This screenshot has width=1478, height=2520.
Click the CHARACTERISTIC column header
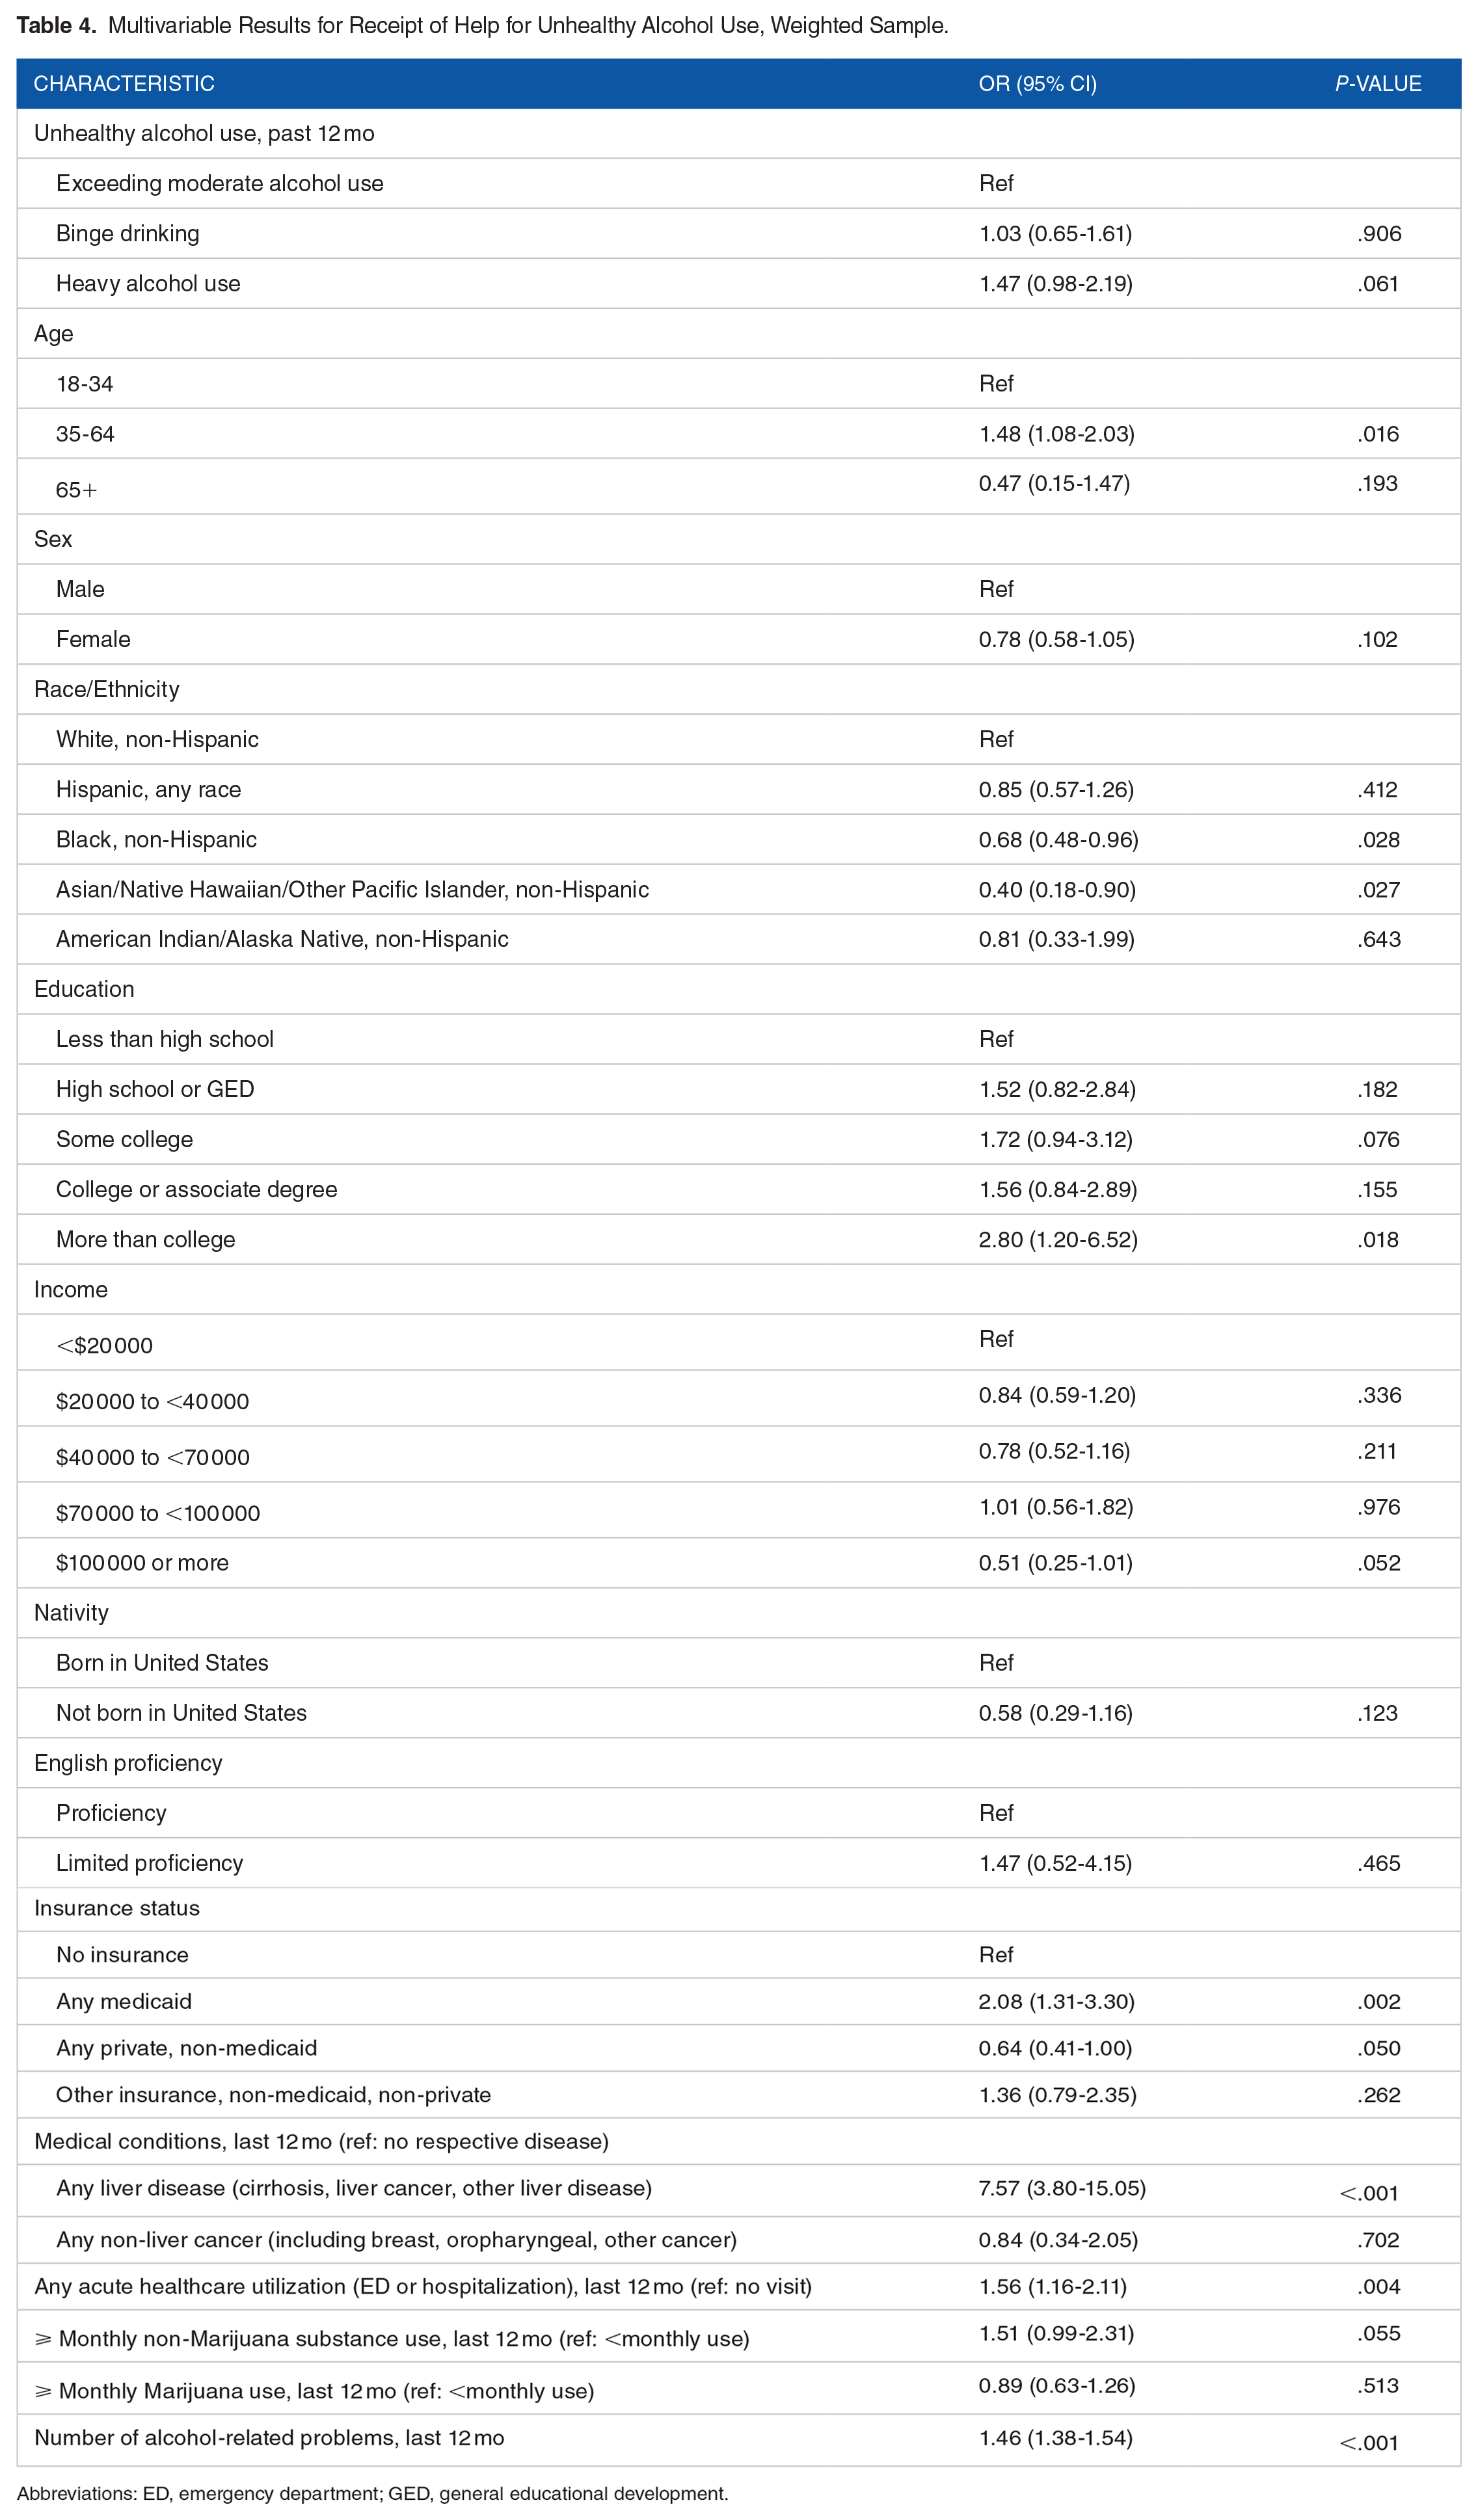(124, 84)
